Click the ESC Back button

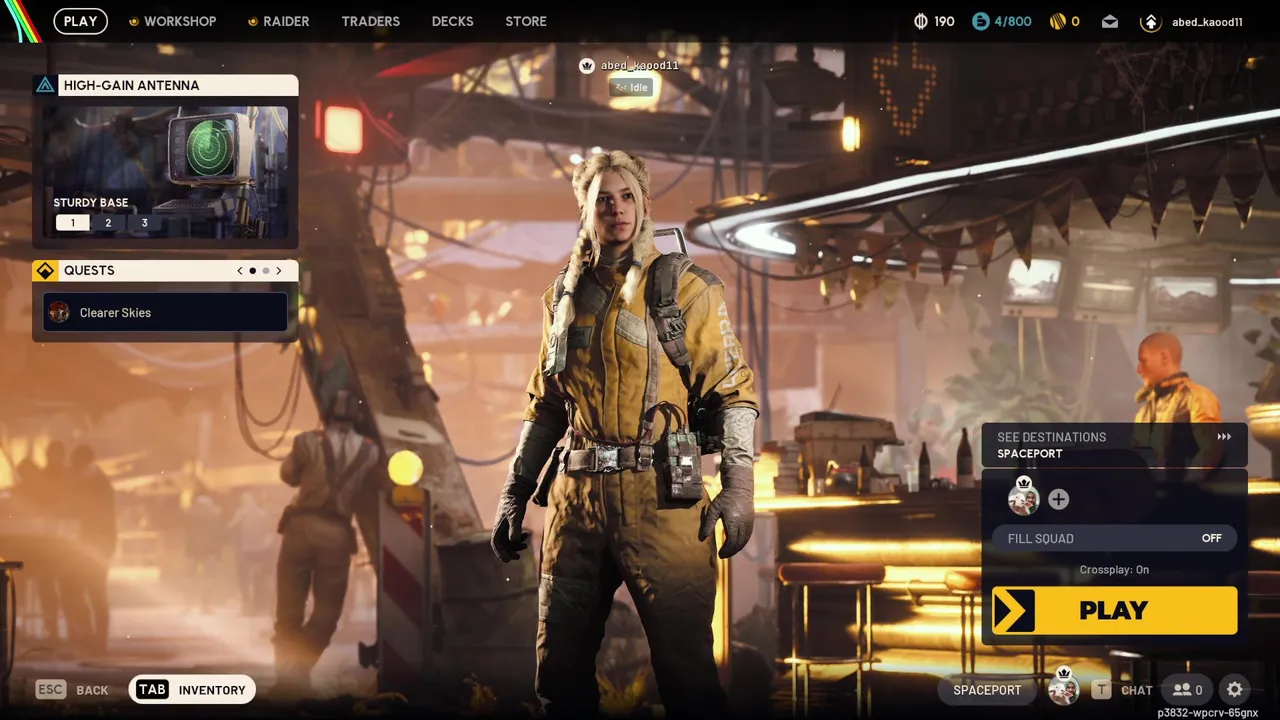point(72,690)
